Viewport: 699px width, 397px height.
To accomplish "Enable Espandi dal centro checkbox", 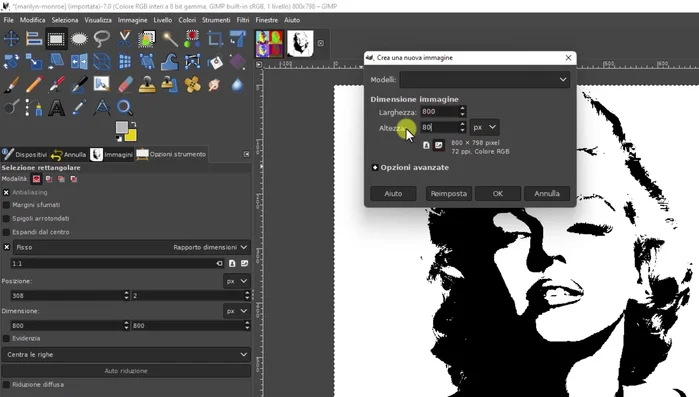I will point(6,232).
